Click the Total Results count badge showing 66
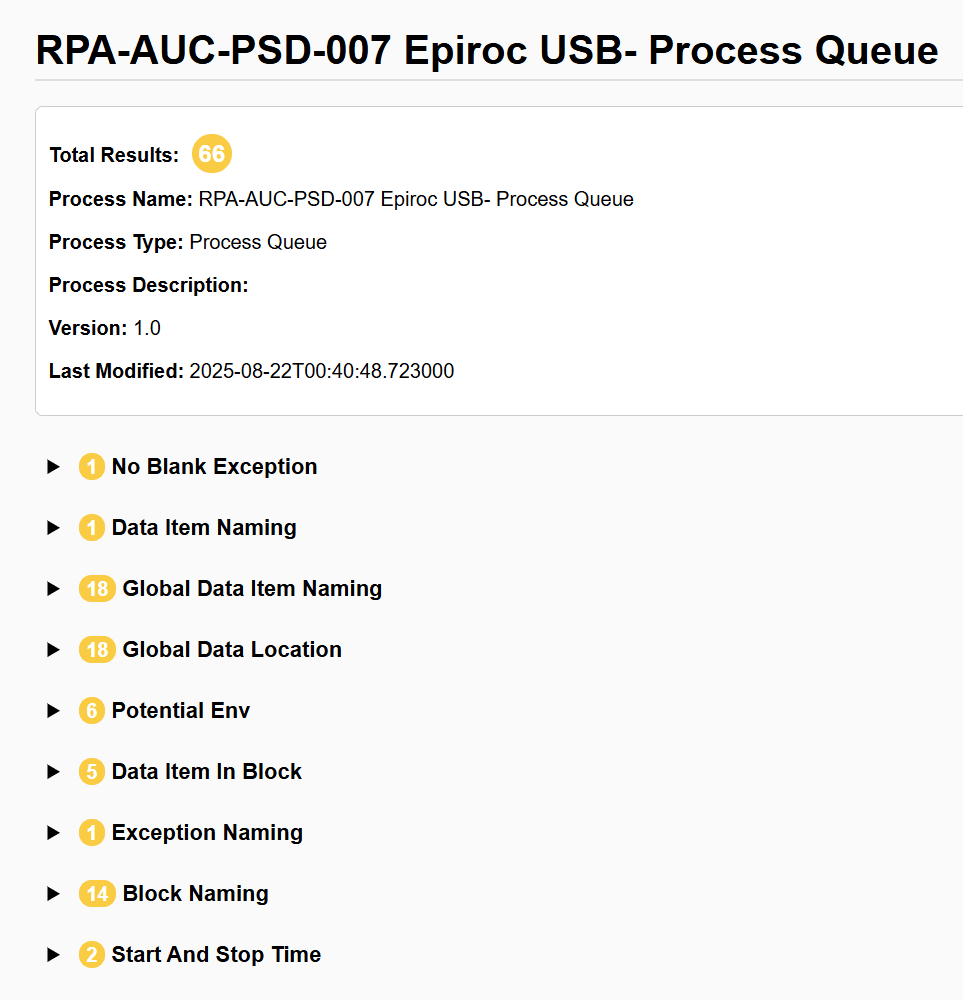The image size is (963, 1000). click(211, 154)
